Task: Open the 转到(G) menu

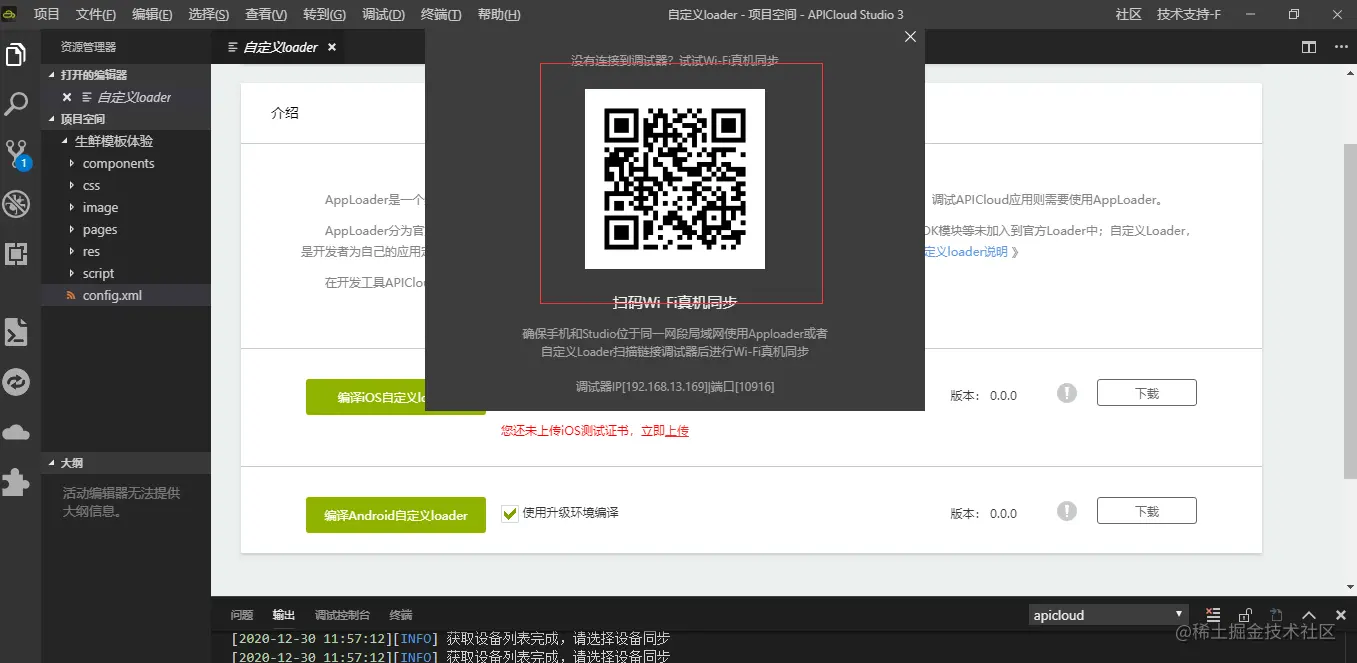Action: 324,14
